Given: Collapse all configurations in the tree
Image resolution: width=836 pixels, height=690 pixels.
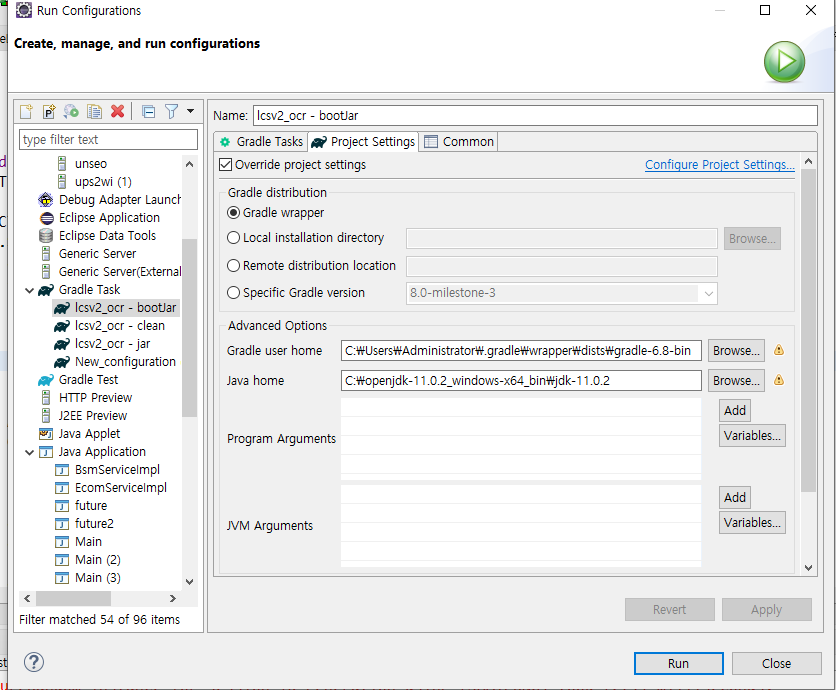Looking at the screenshot, I should click(148, 111).
